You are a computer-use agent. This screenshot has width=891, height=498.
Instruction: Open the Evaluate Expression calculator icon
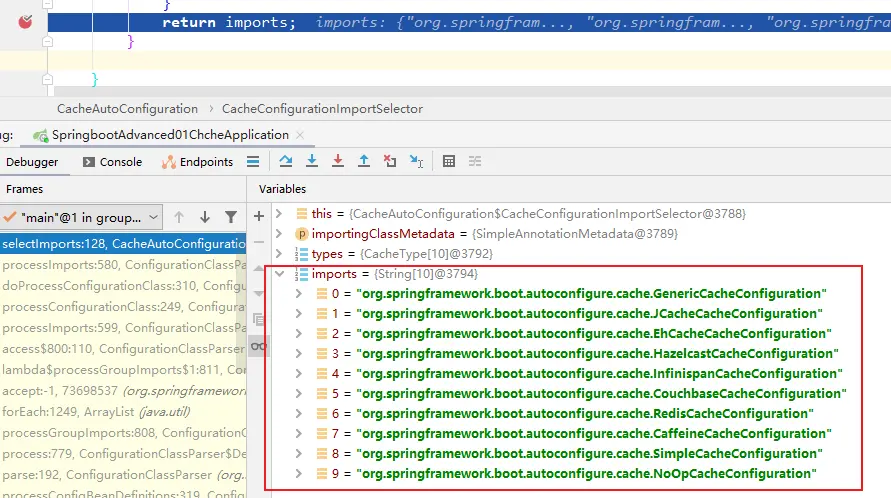point(449,161)
